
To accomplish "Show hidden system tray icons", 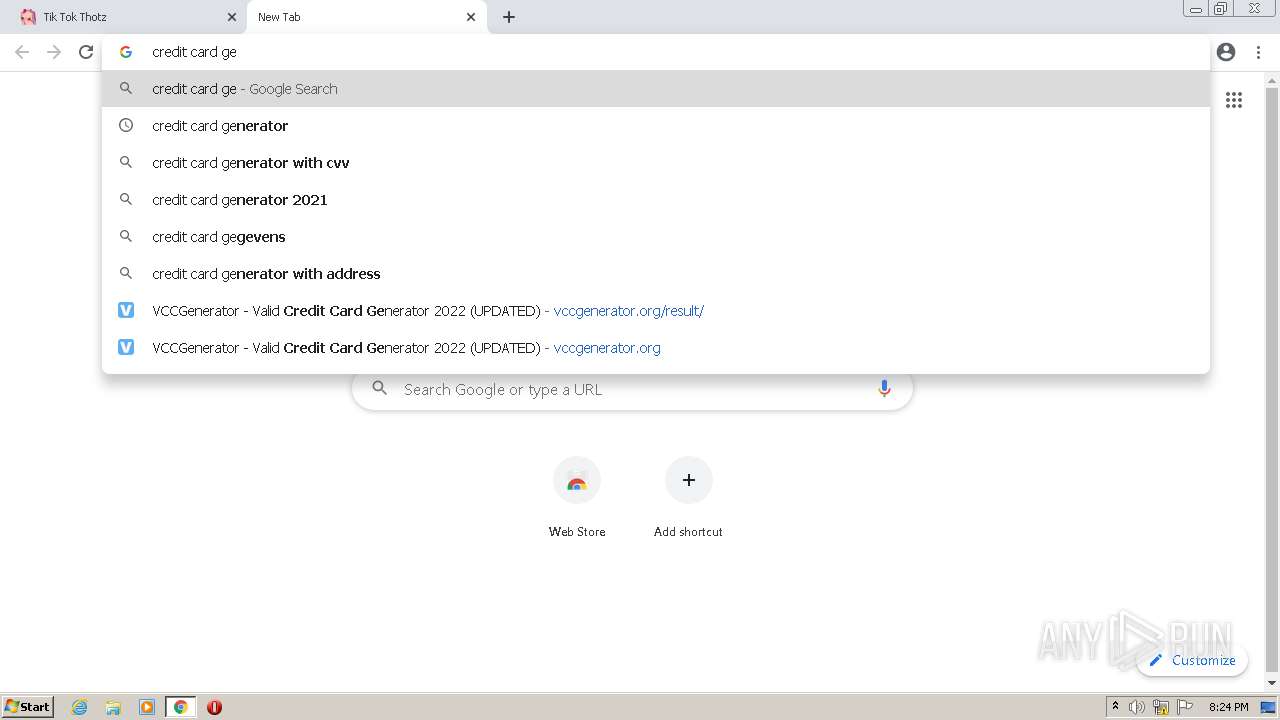I will click(x=1115, y=707).
